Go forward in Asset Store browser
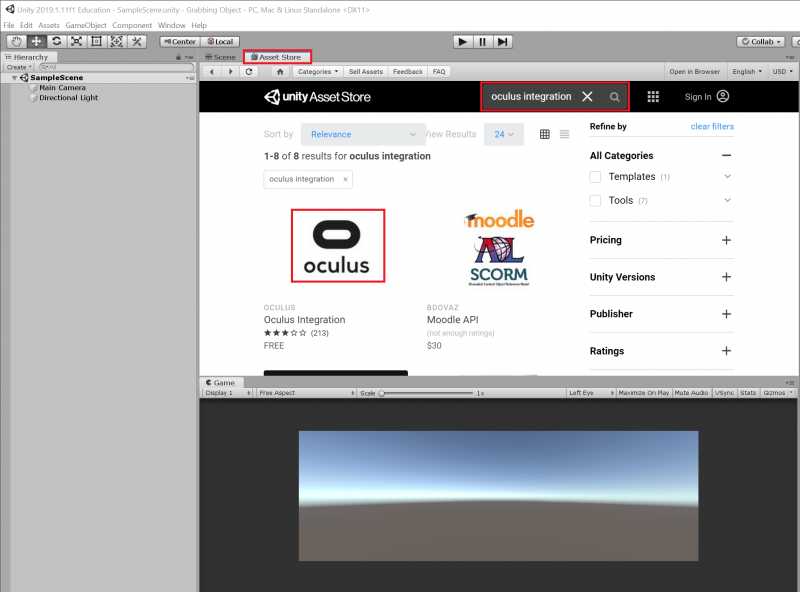Image resolution: width=800 pixels, height=592 pixels. pos(230,71)
